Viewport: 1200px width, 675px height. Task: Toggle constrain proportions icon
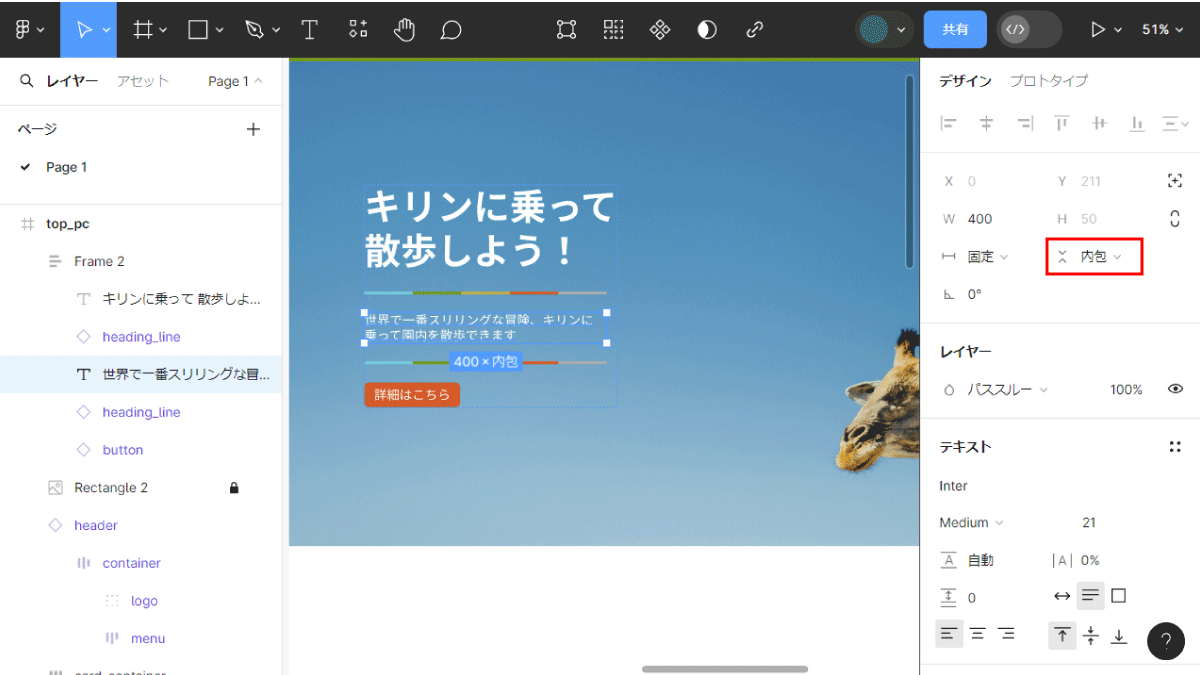click(1175, 218)
